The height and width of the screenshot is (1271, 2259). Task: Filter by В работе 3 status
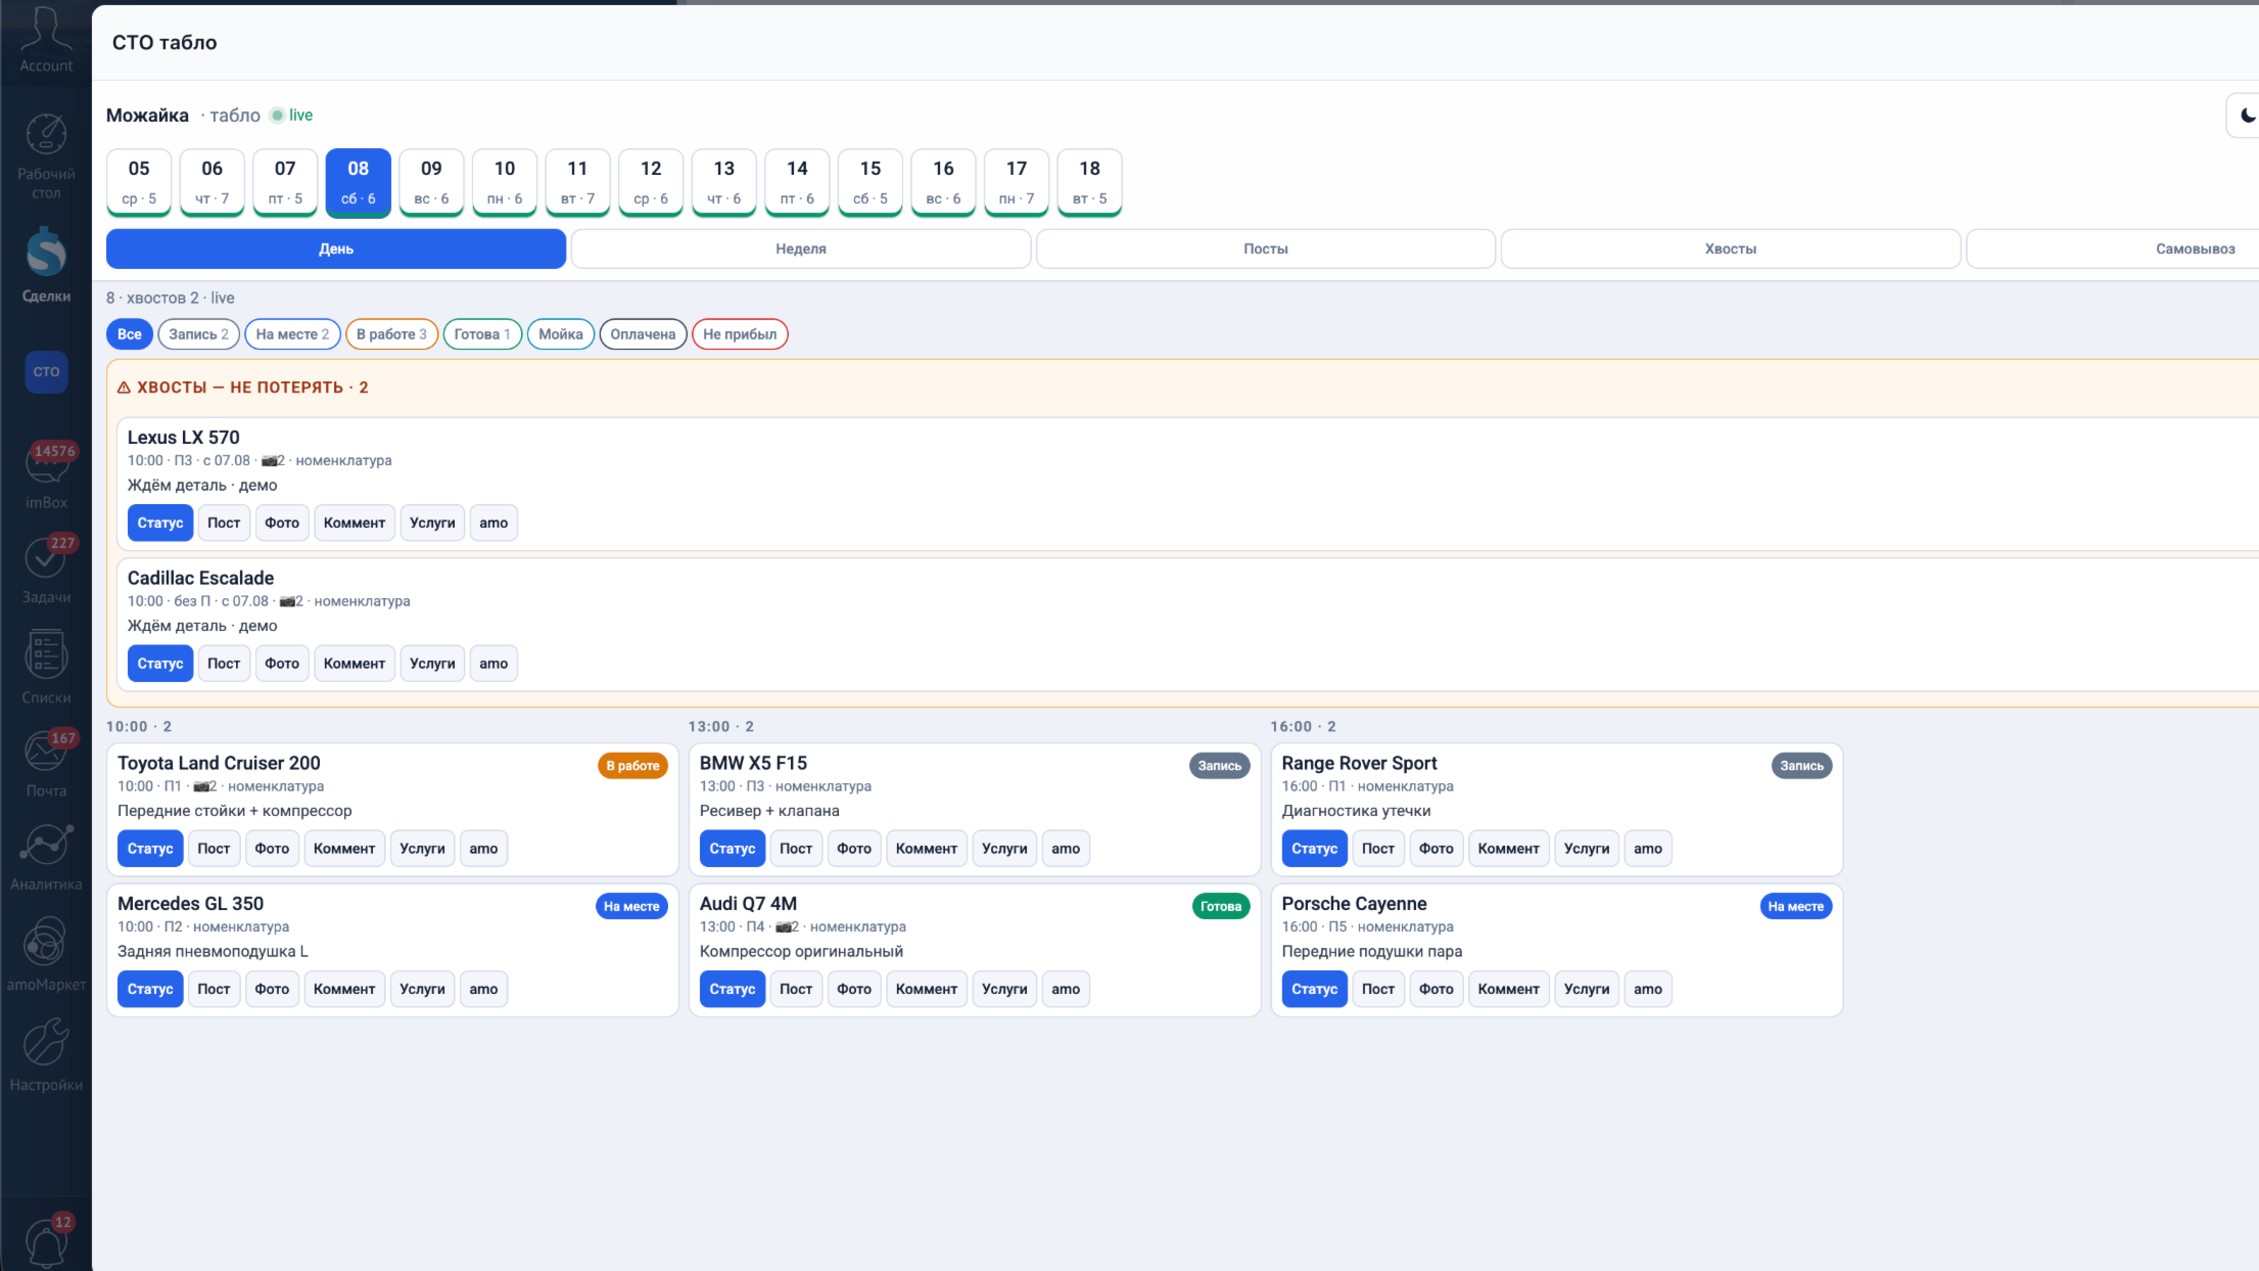click(391, 334)
